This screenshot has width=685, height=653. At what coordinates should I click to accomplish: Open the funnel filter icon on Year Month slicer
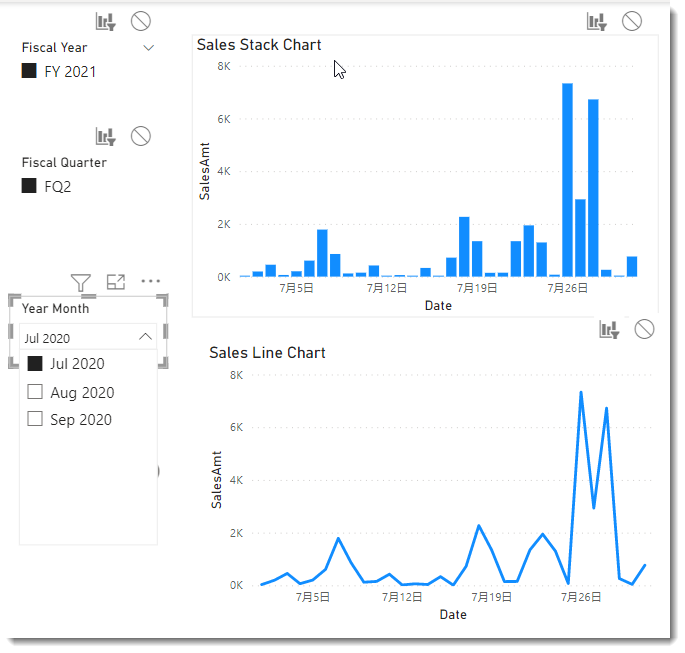pos(81,282)
